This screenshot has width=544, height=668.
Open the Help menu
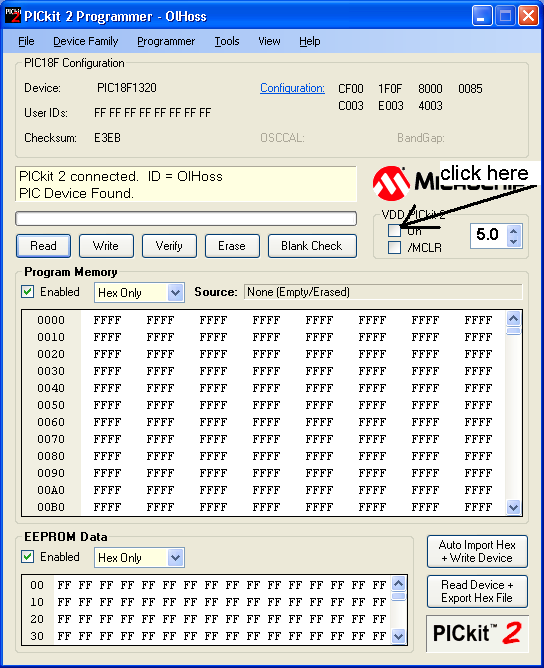coord(310,41)
